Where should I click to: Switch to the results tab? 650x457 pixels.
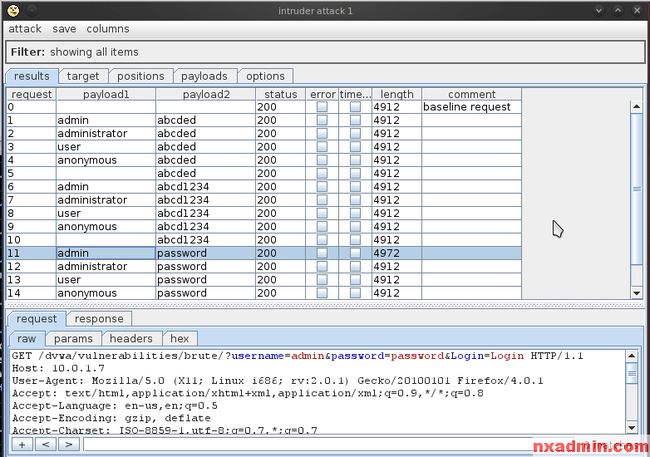pos(32,76)
